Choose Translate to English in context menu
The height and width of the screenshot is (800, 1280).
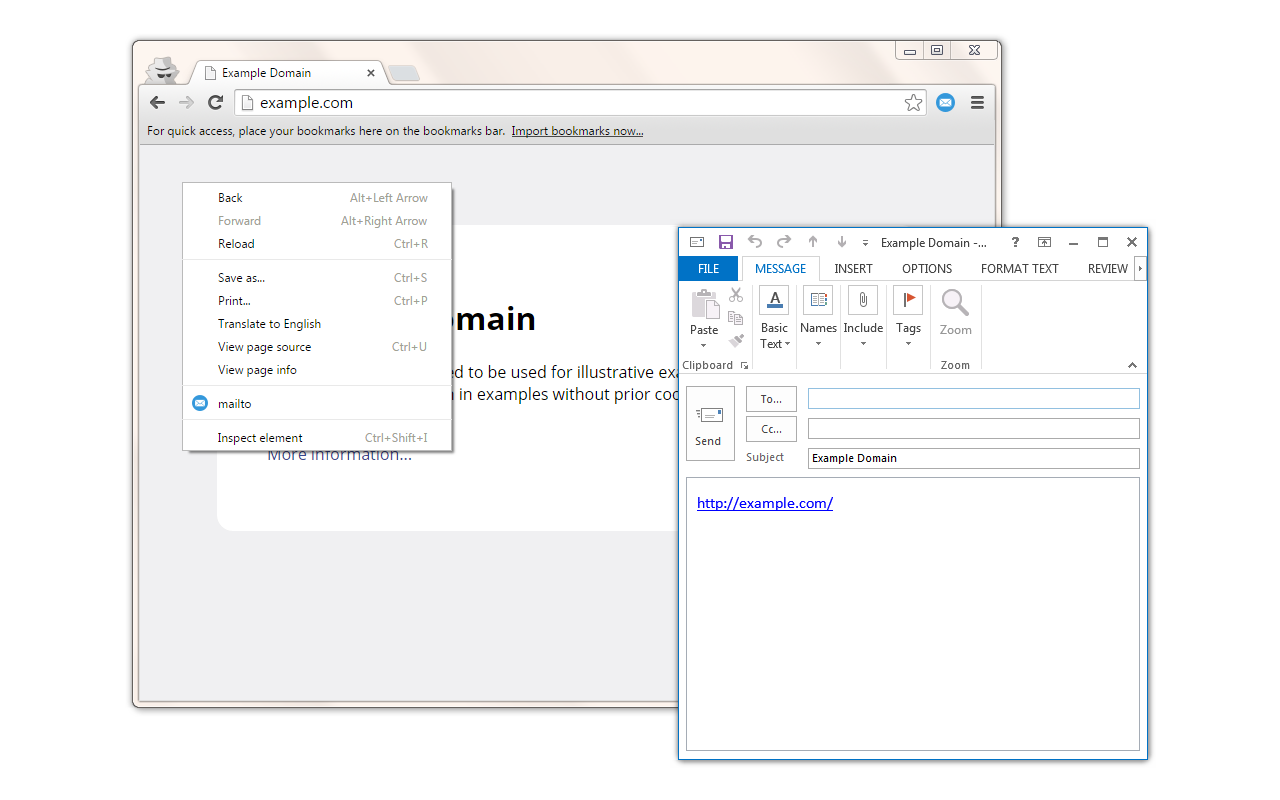317,324
